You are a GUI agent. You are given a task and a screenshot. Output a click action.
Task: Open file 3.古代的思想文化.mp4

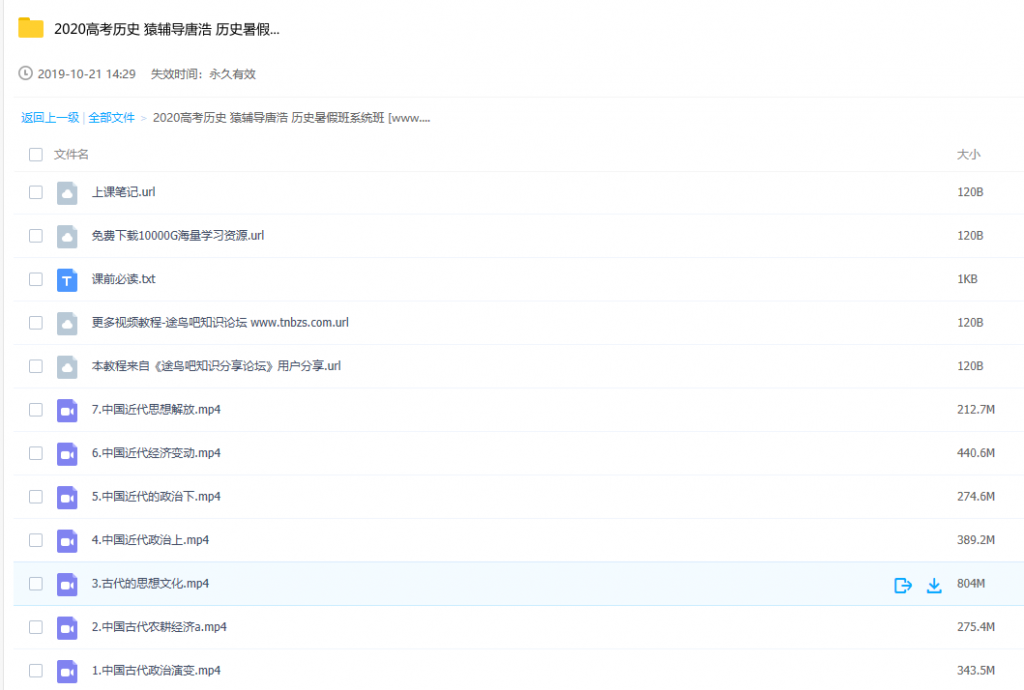click(150, 584)
